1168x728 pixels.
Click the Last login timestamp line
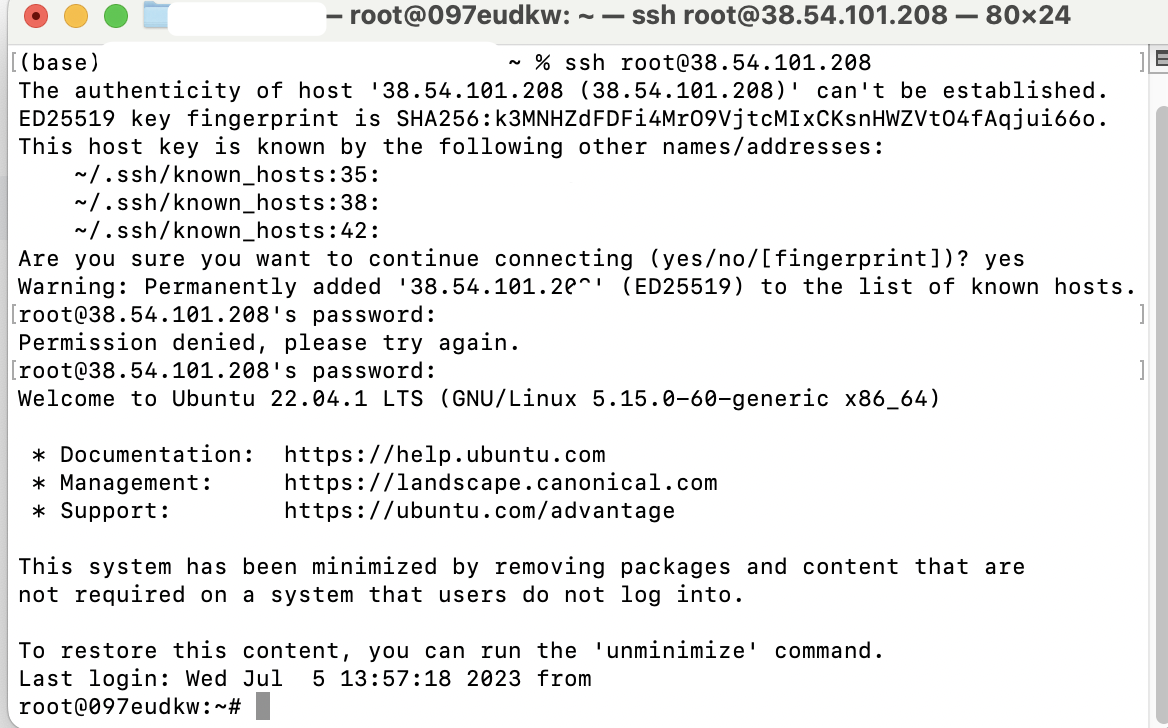pyautogui.click(x=305, y=679)
